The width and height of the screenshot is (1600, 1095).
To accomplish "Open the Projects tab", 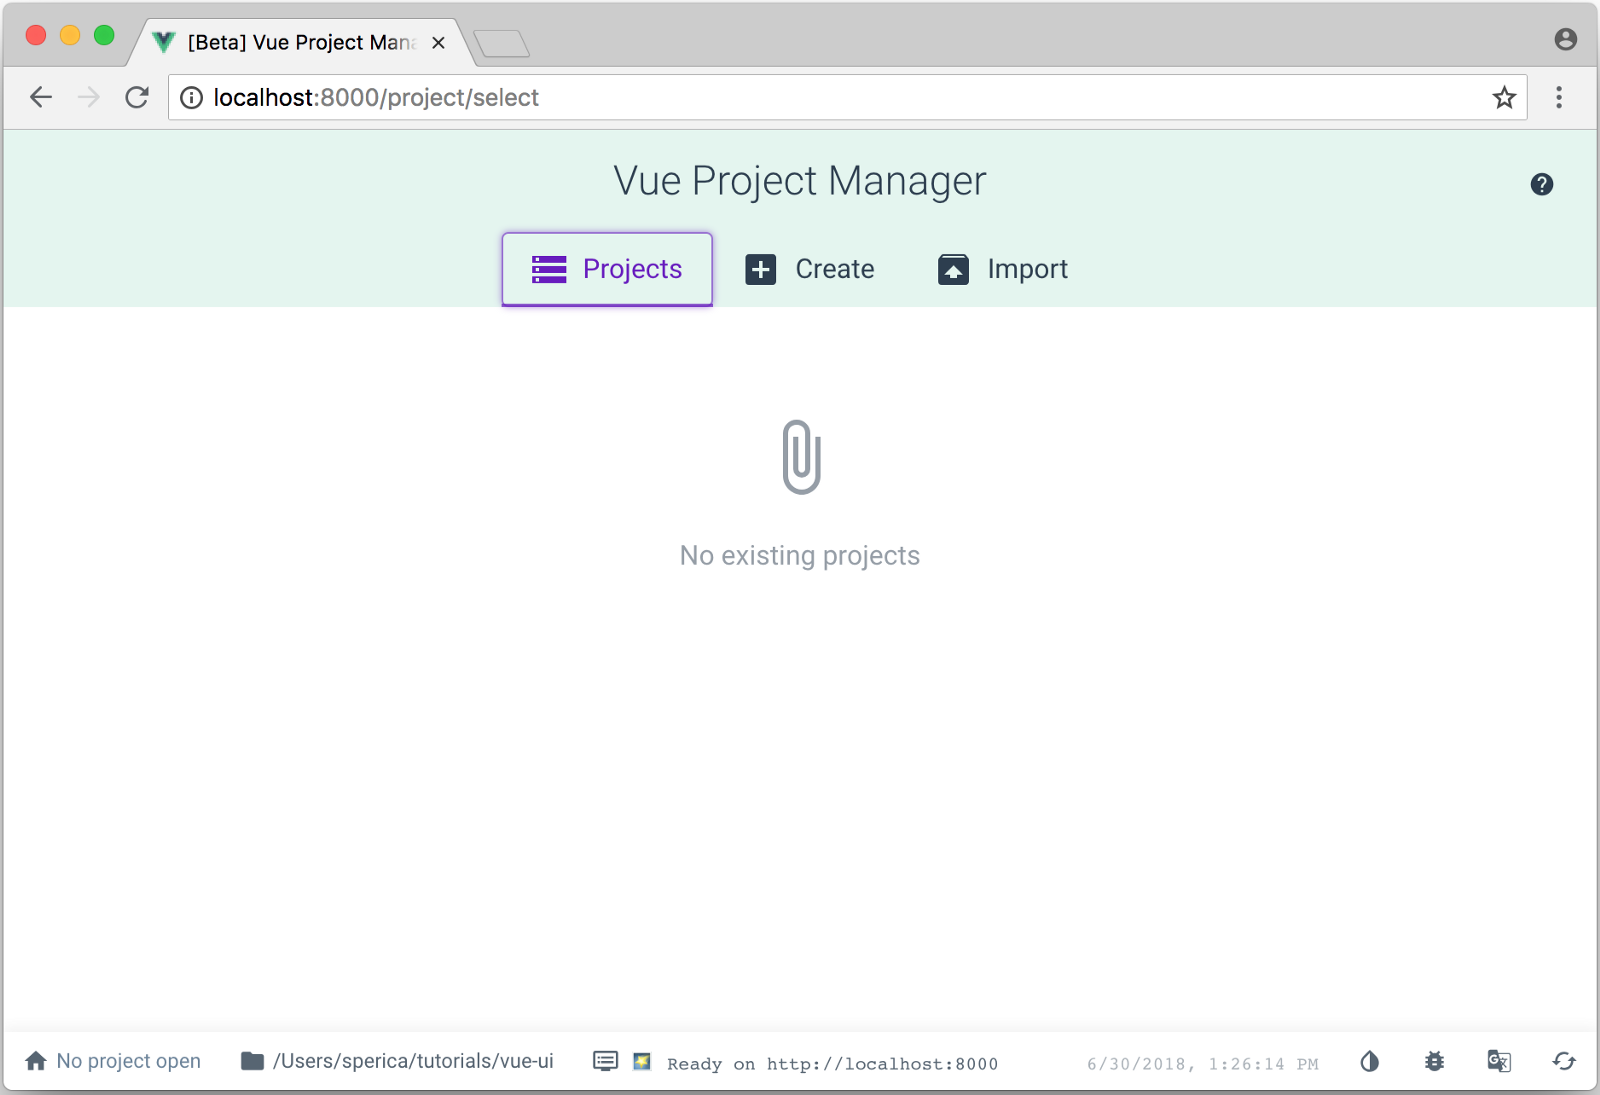I will tap(607, 269).
